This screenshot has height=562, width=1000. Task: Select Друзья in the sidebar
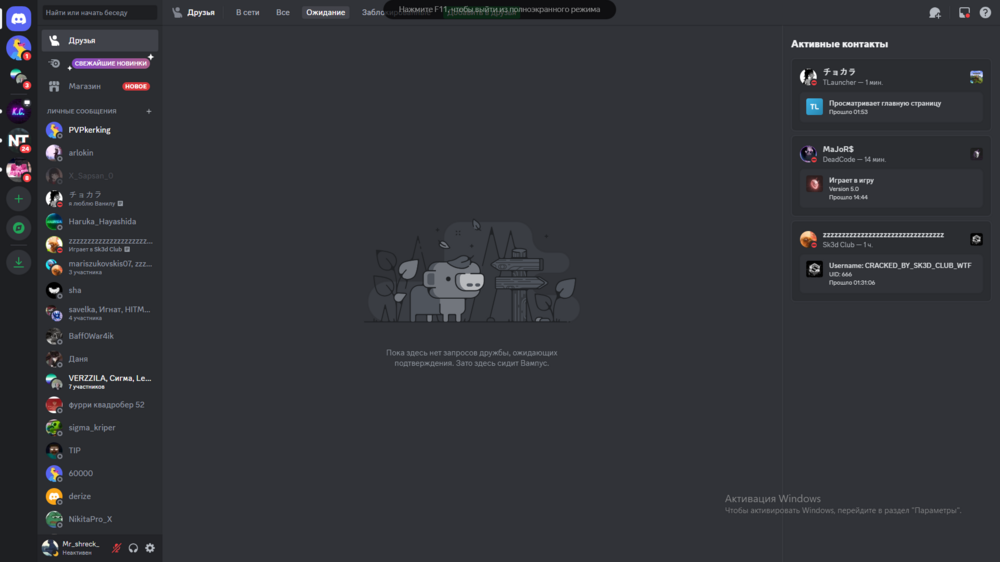(100, 40)
